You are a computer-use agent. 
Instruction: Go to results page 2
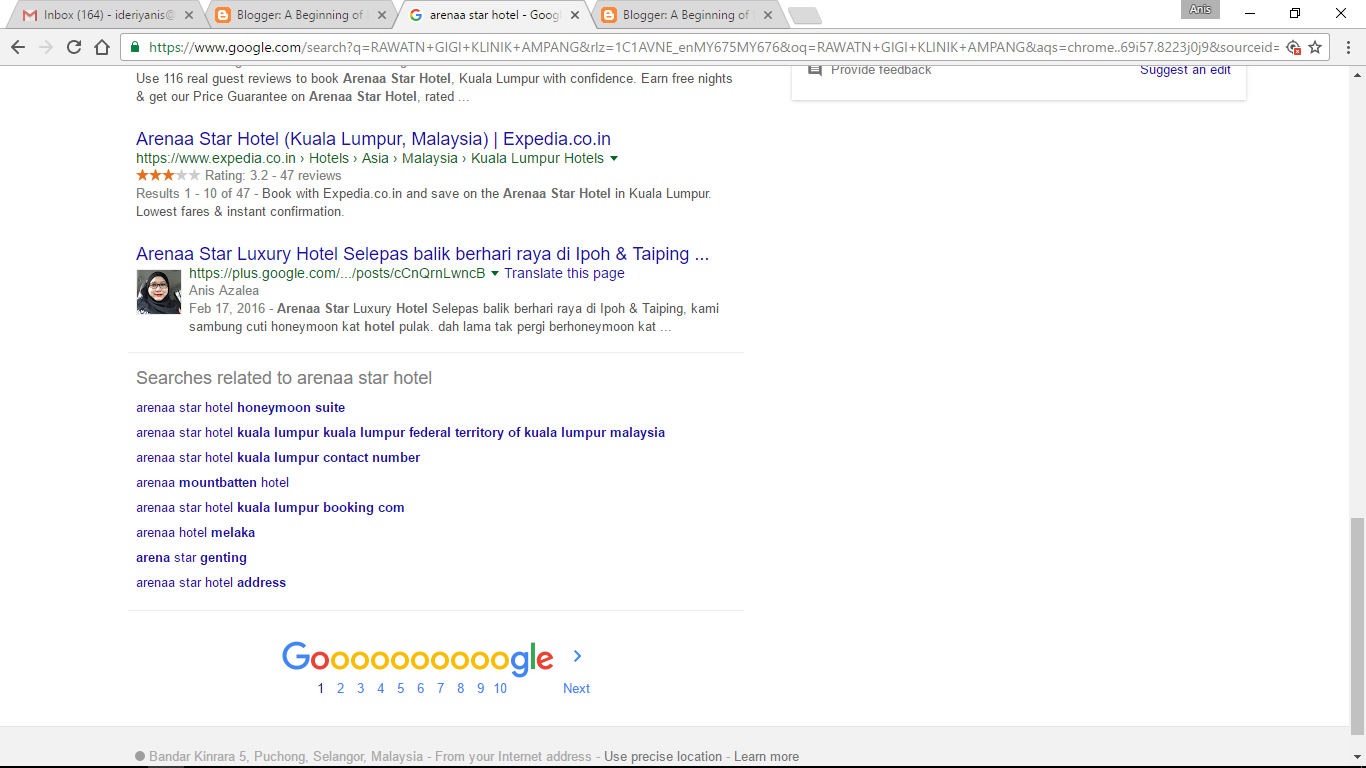[340, 688]
